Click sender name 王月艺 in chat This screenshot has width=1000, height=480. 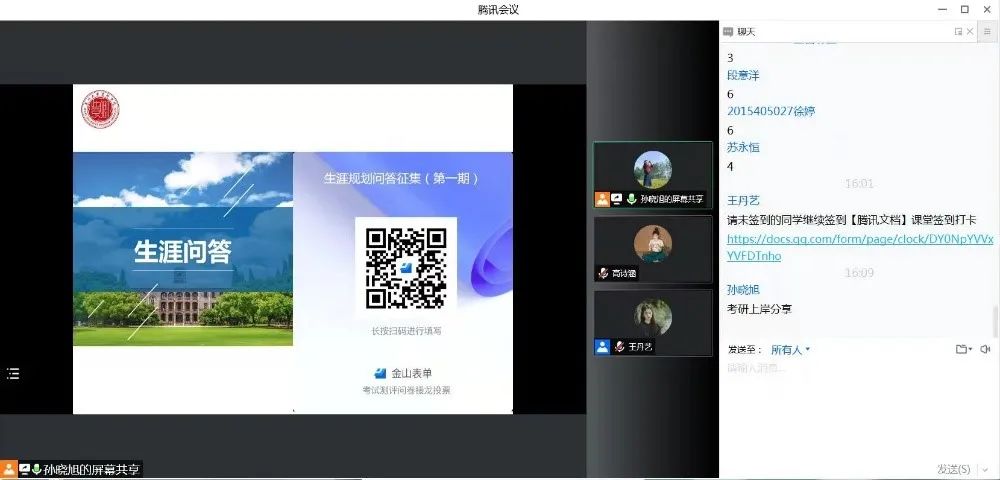(x=743, y=201)
